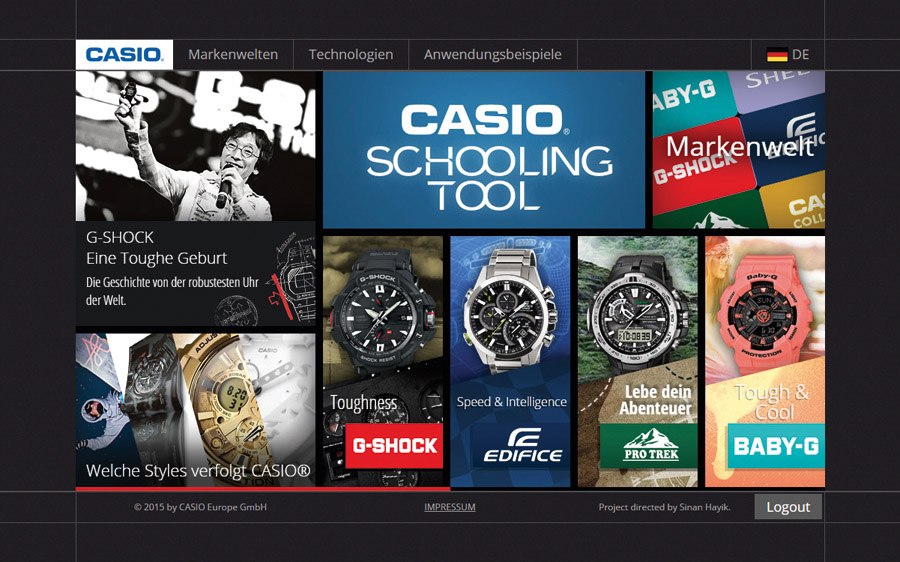Click the Logout button
This screenshot has width=900, height=562.
click(788, 507)
